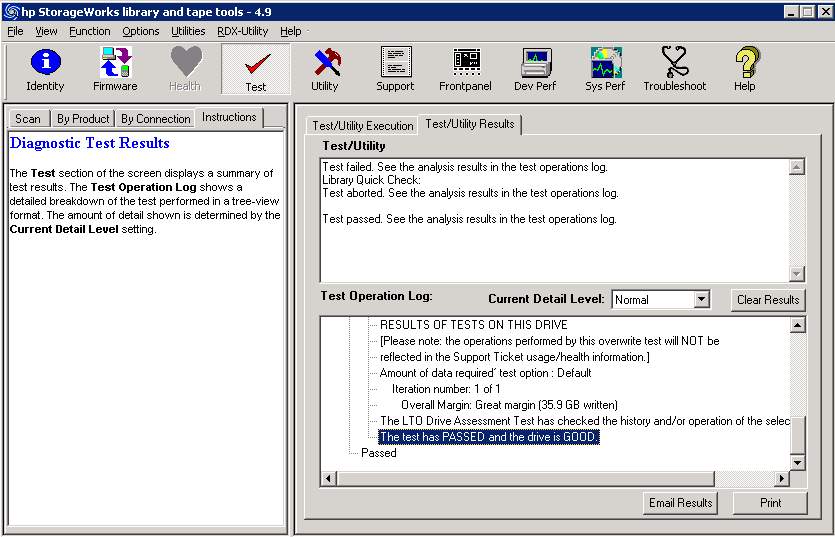Viewport: 835px width, 537px height.
Task: Select 'The test has PASSED and the drive is GOOD' row
Action: point(489,437)
